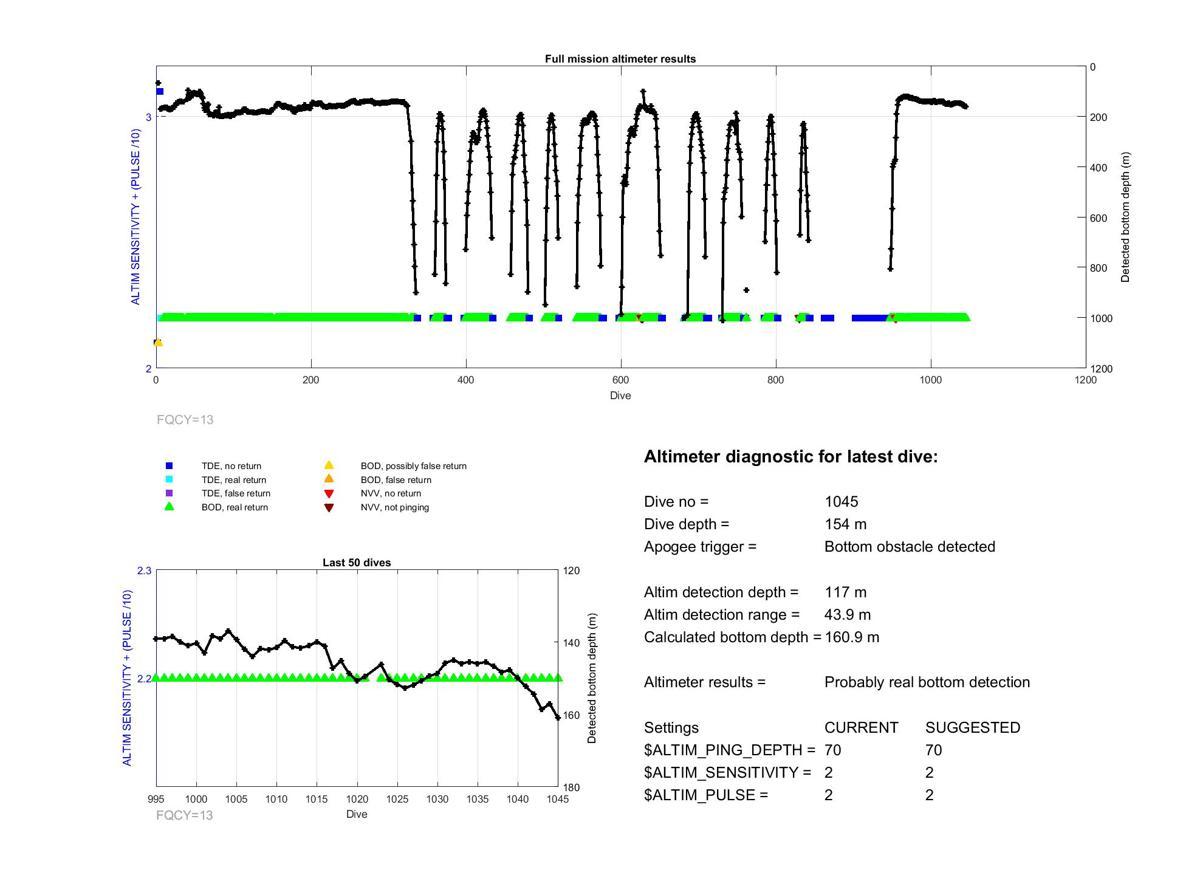The image size is (1200, 885).
Task: Select the calculated bottom depth '160.9 m'
Action: point(852,637)
